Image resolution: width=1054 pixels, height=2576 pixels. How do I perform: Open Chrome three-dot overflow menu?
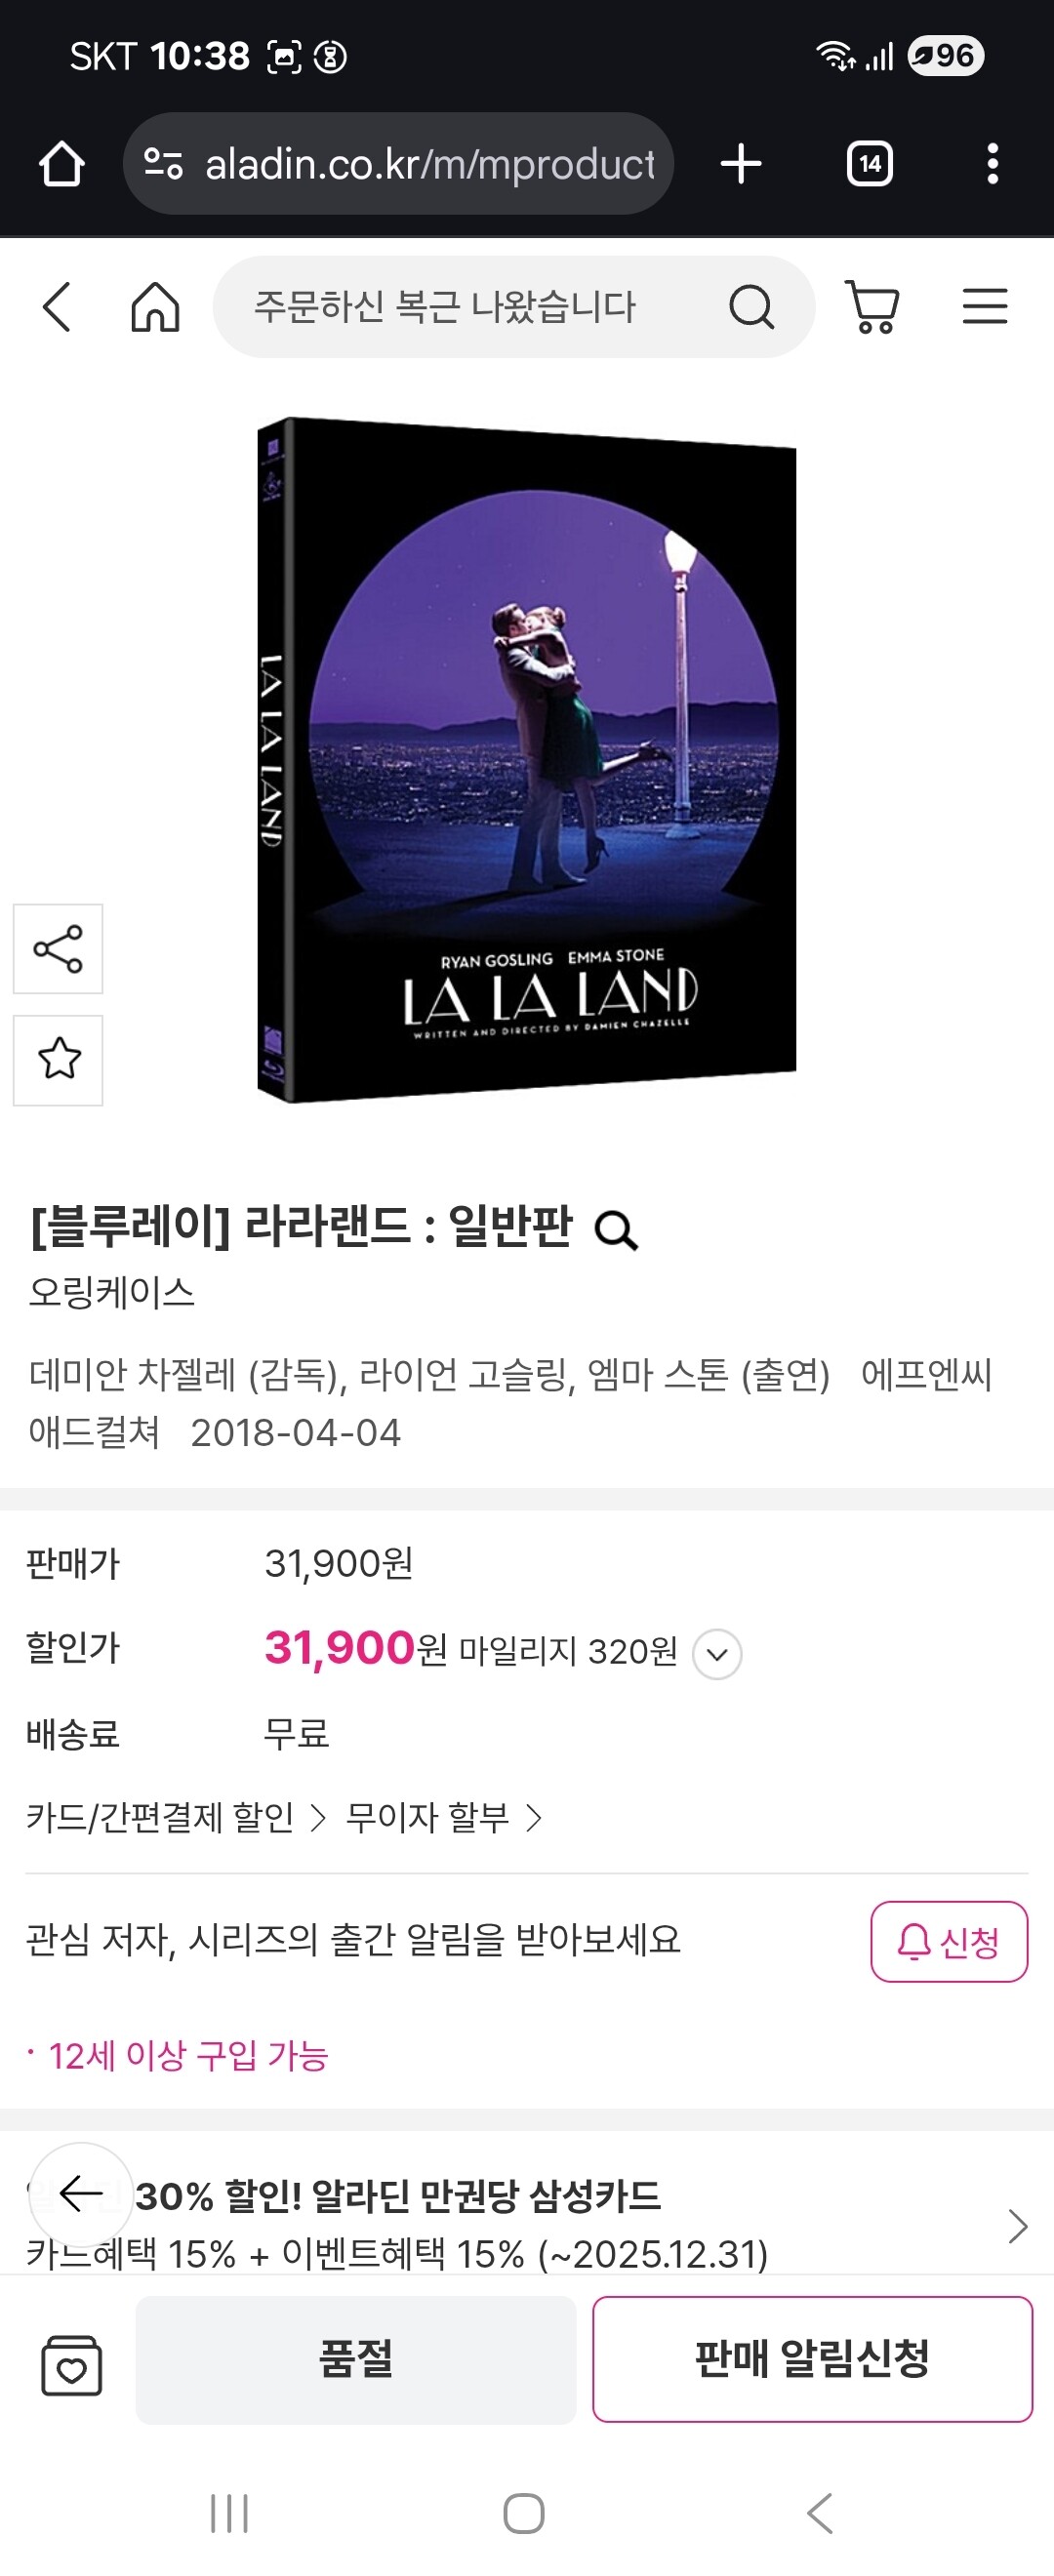point(992,164)
